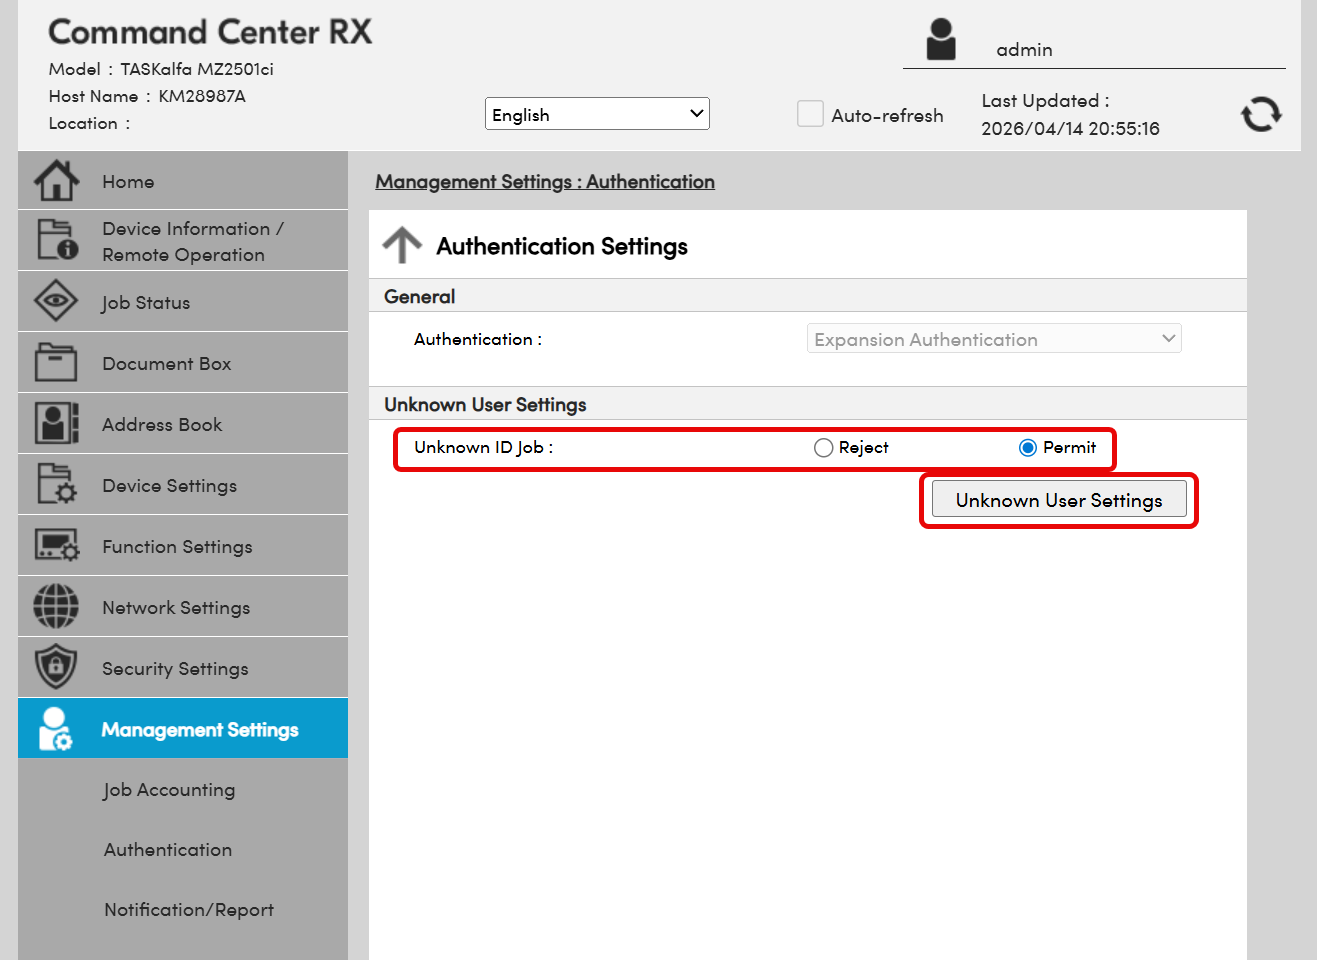This screenshot has height=960, width=1317.
Task: Click the Address Book icon
Action: (x=56, y=423)
